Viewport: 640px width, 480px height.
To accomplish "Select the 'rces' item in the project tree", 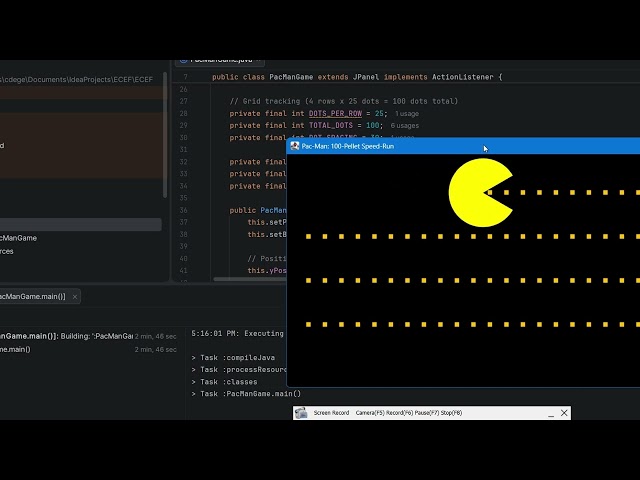I will pyautogui.click(x=7, y=251).
